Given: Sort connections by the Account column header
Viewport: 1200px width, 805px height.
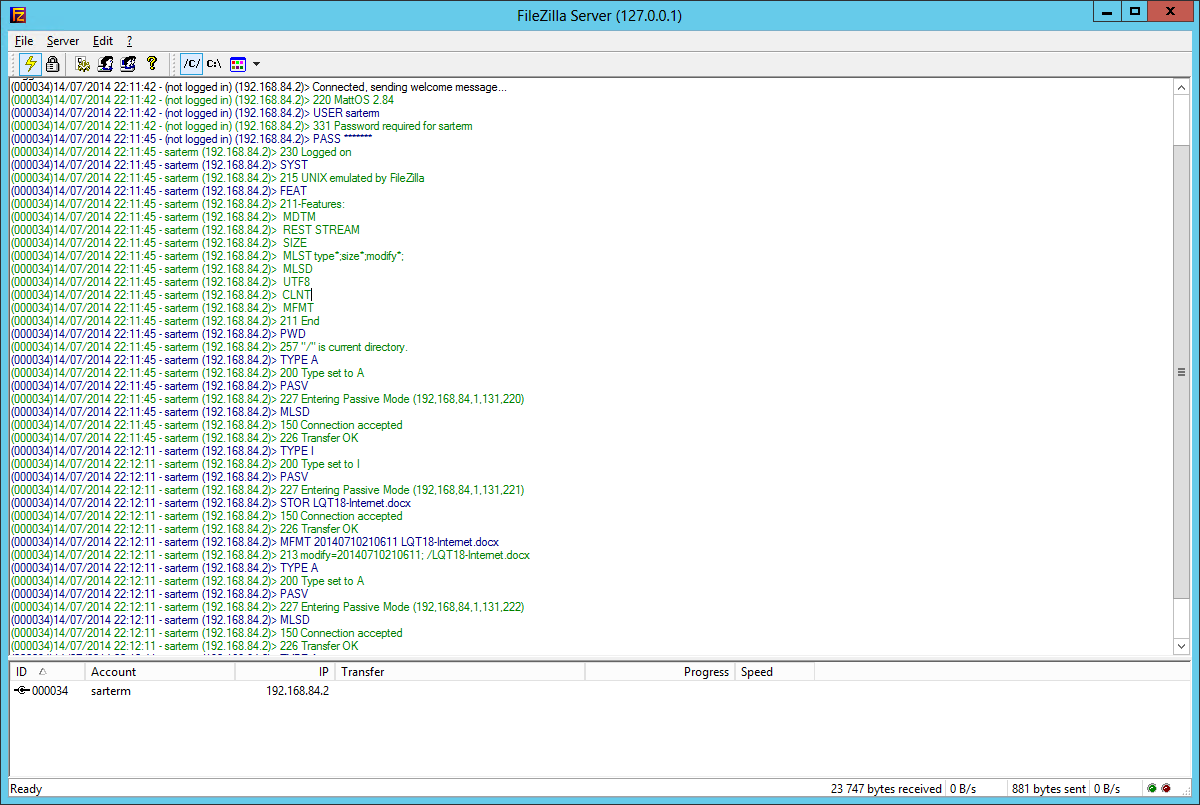Looking at the screenshot, I should [x=159, y=672].
